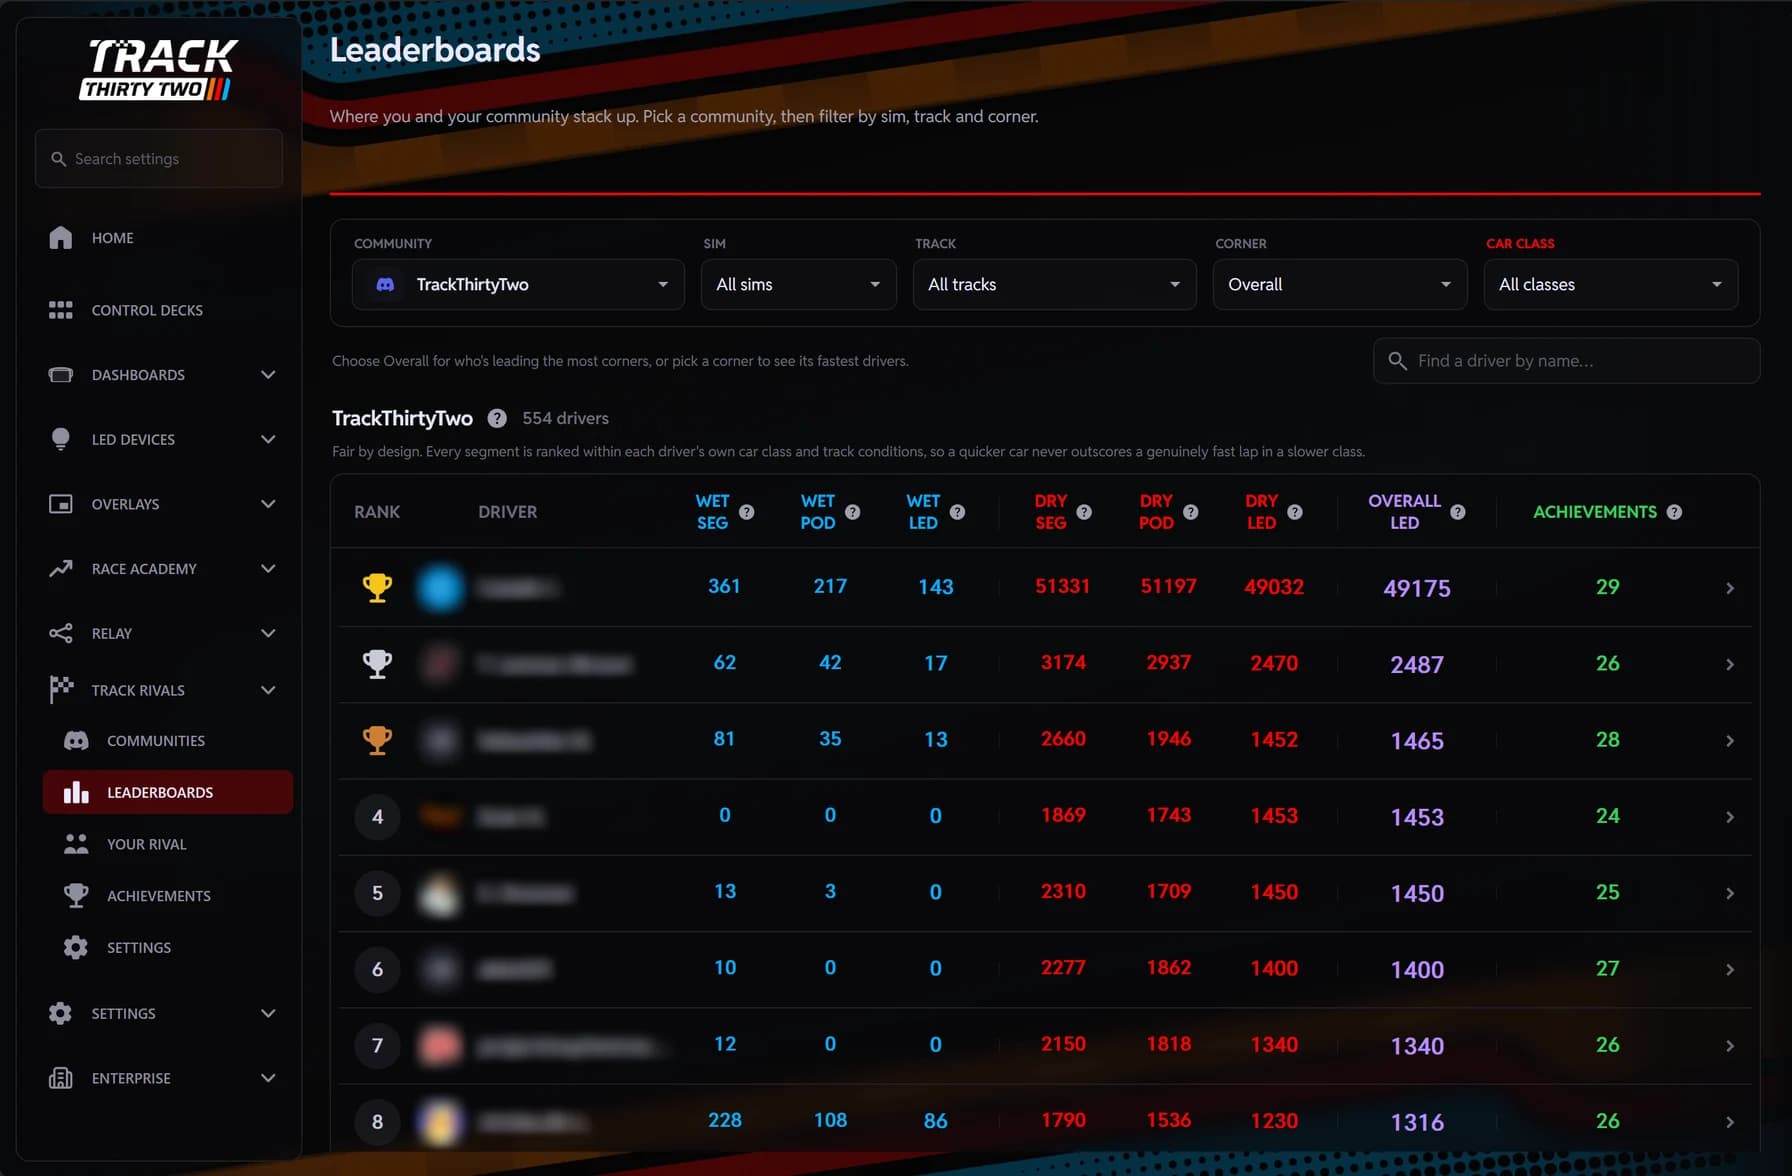Image resolution: width=1792 pixels, height=1176 pixels.
Task: Sort by the Driver column header
Action: [x=508, y=512]
